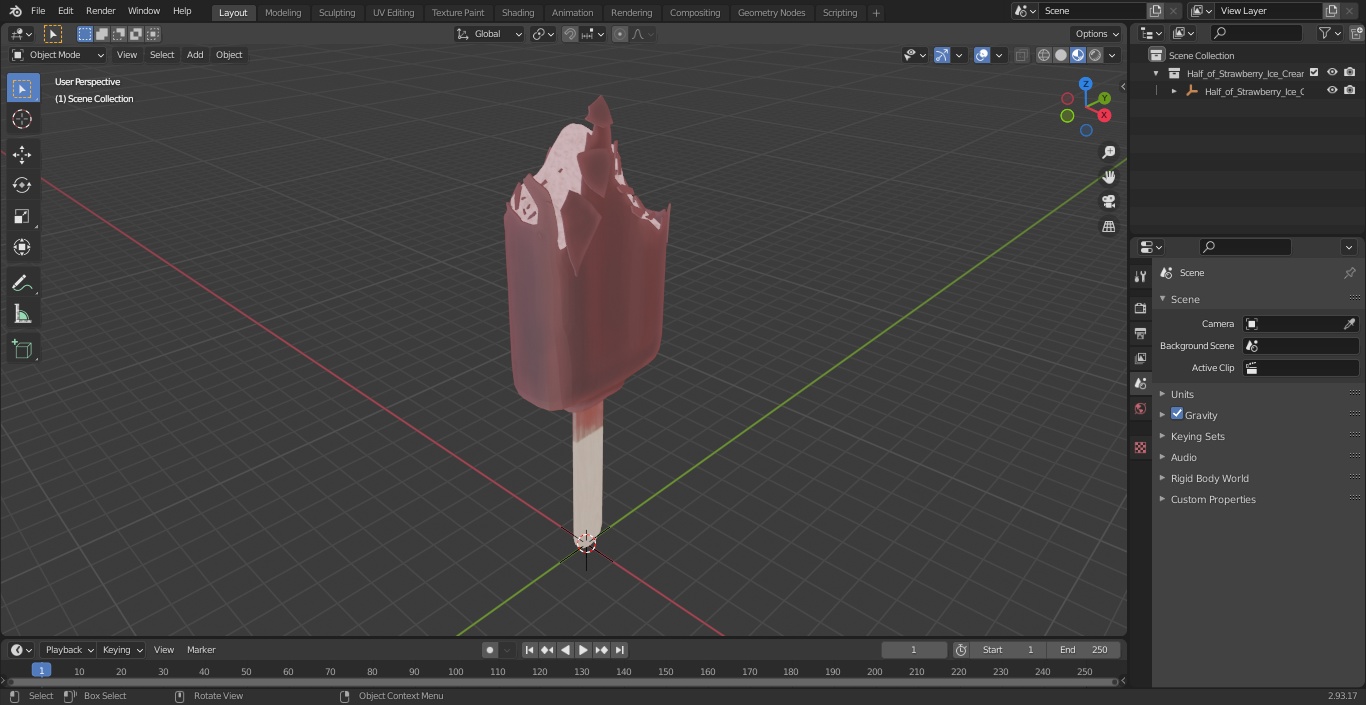Hide Half_of_Strawberry_Ice_Crear collection in viewport
This screenshot has height=705, width=1366.
pos(1332,72)
